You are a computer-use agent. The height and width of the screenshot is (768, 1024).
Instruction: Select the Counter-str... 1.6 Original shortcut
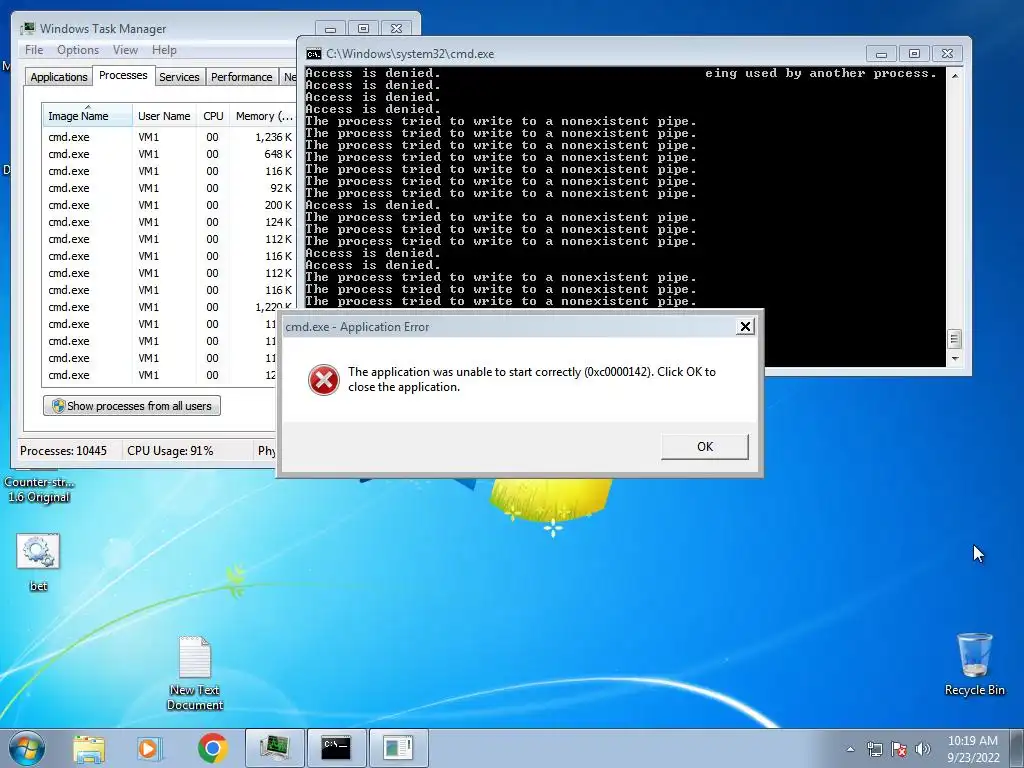pos(39,488)
